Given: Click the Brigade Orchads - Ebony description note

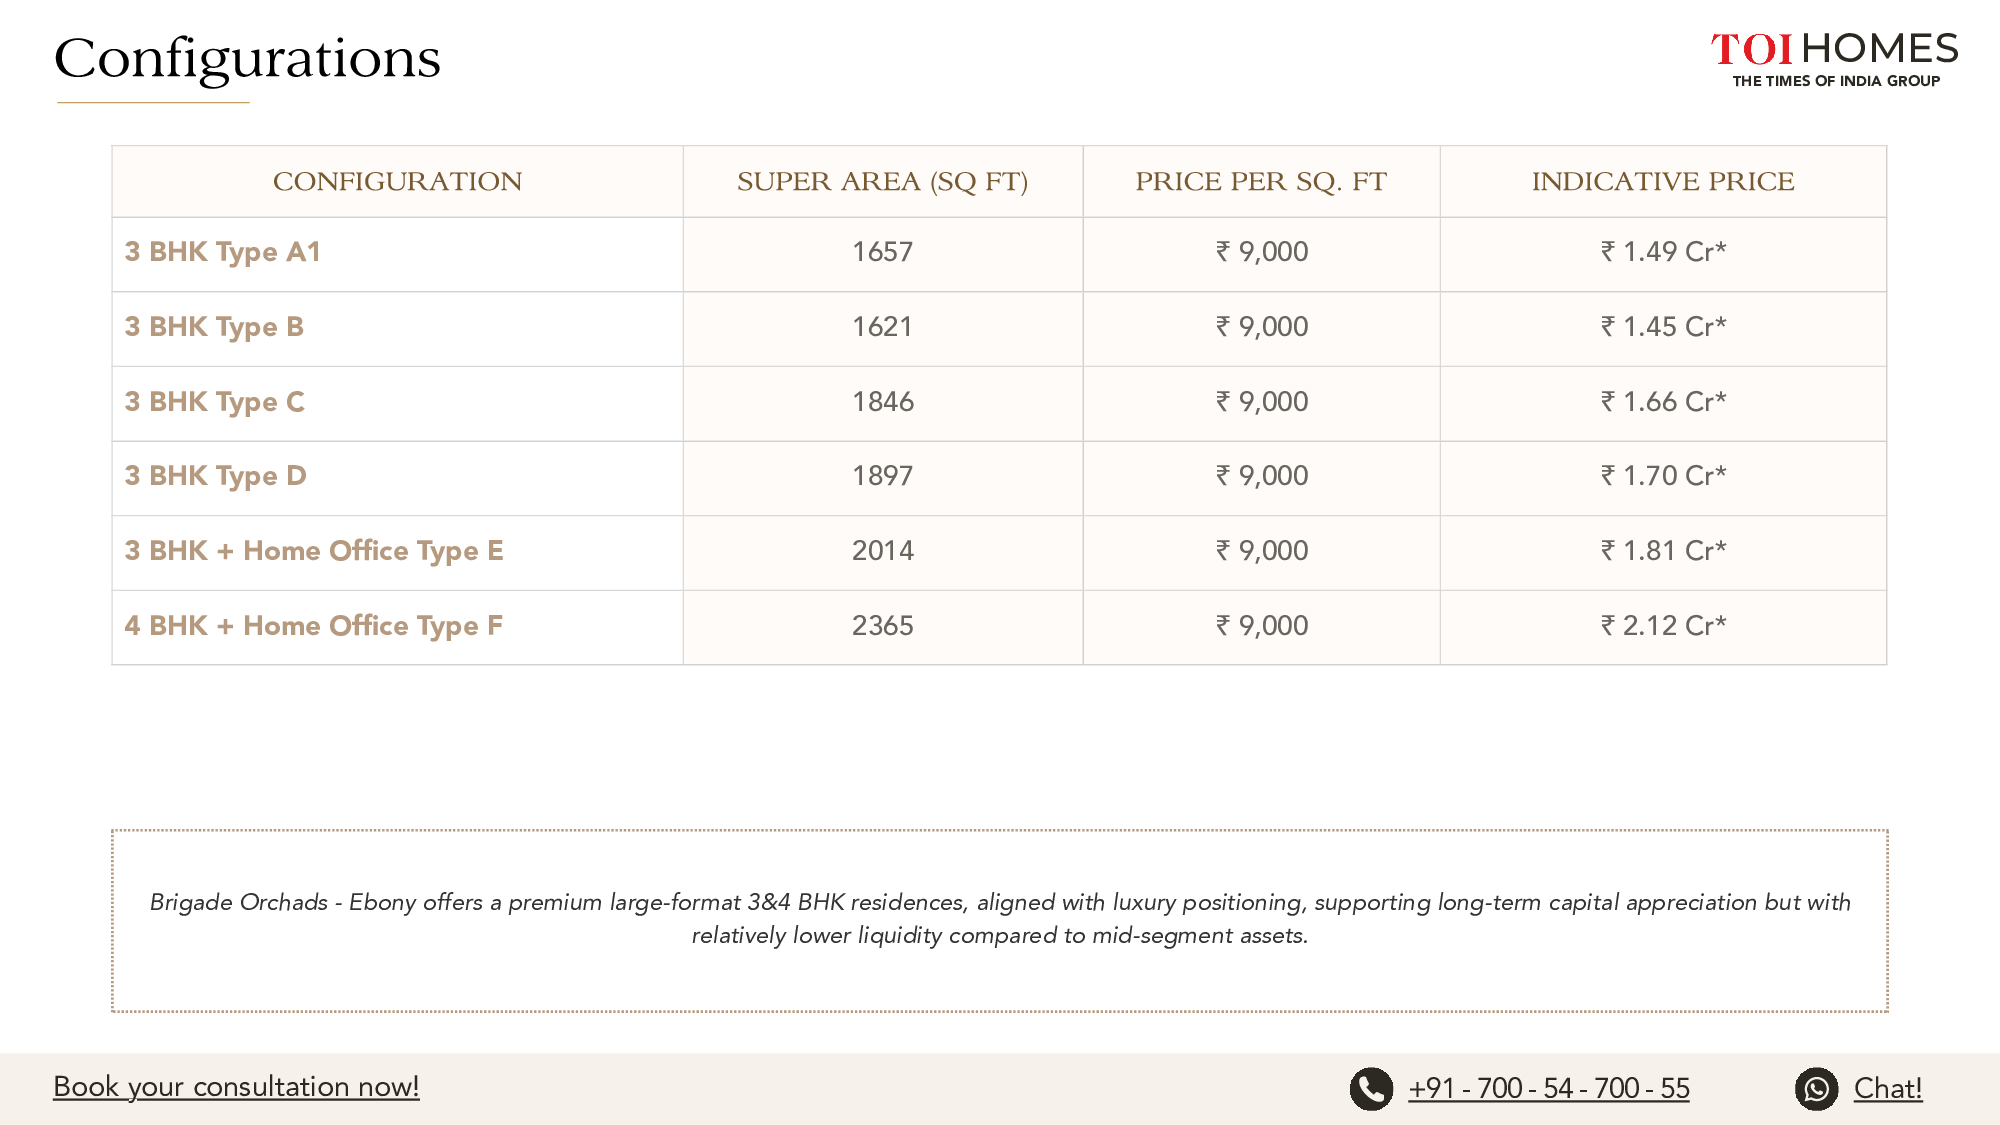Looking at the screenshot, I should click(x=1000, y=919).
